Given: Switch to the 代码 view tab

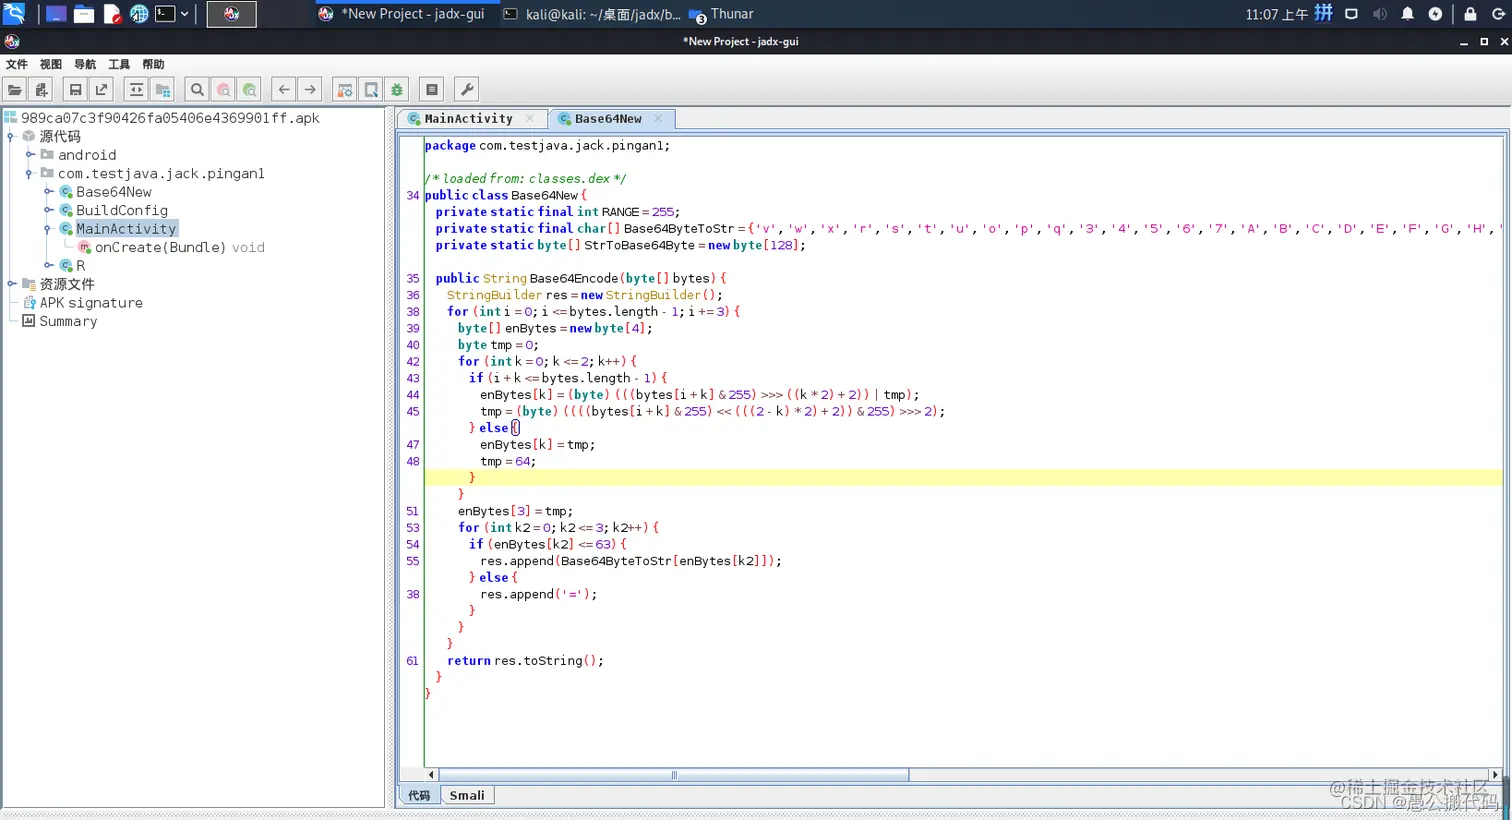Looking at the screenshot, I should tap(419, 796).
